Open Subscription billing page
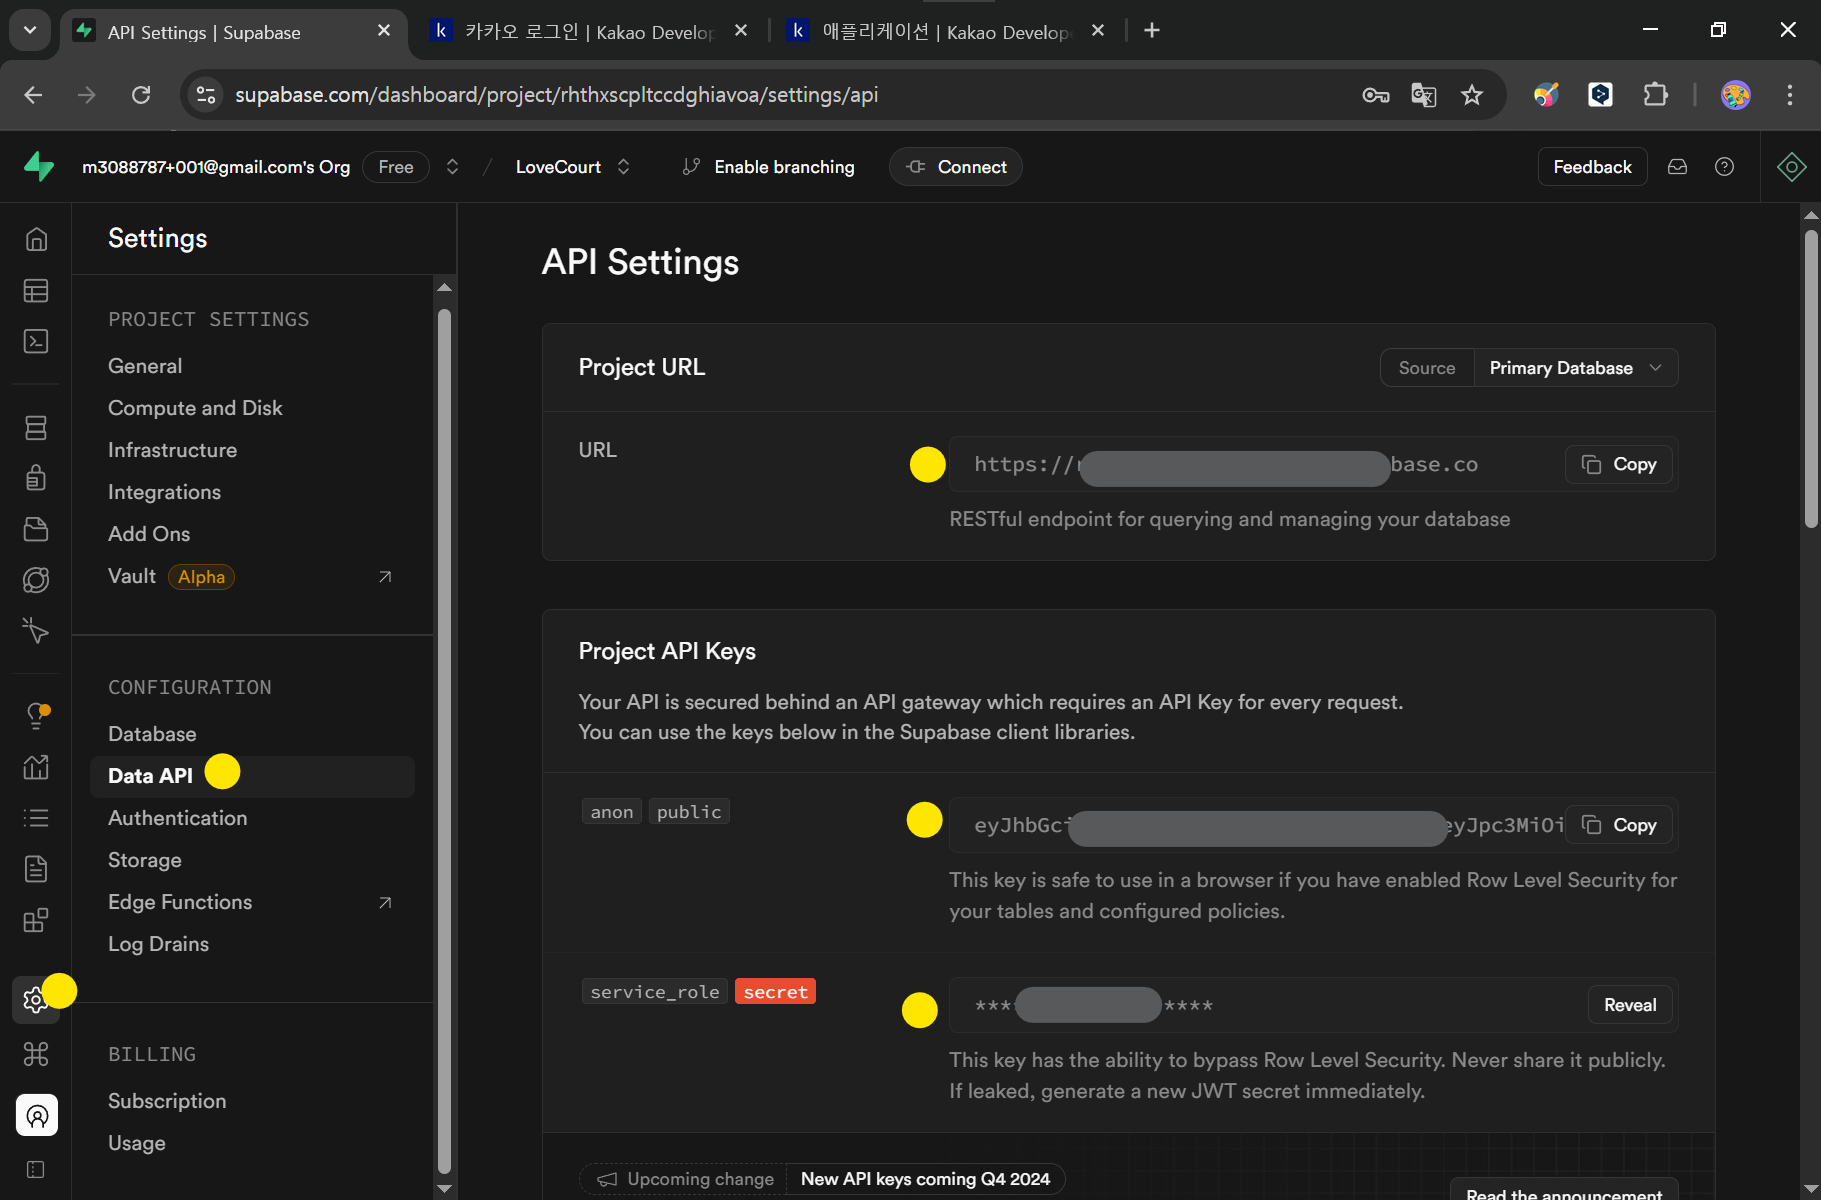Screen dimensions: 1821x1200 (167, 1101)
